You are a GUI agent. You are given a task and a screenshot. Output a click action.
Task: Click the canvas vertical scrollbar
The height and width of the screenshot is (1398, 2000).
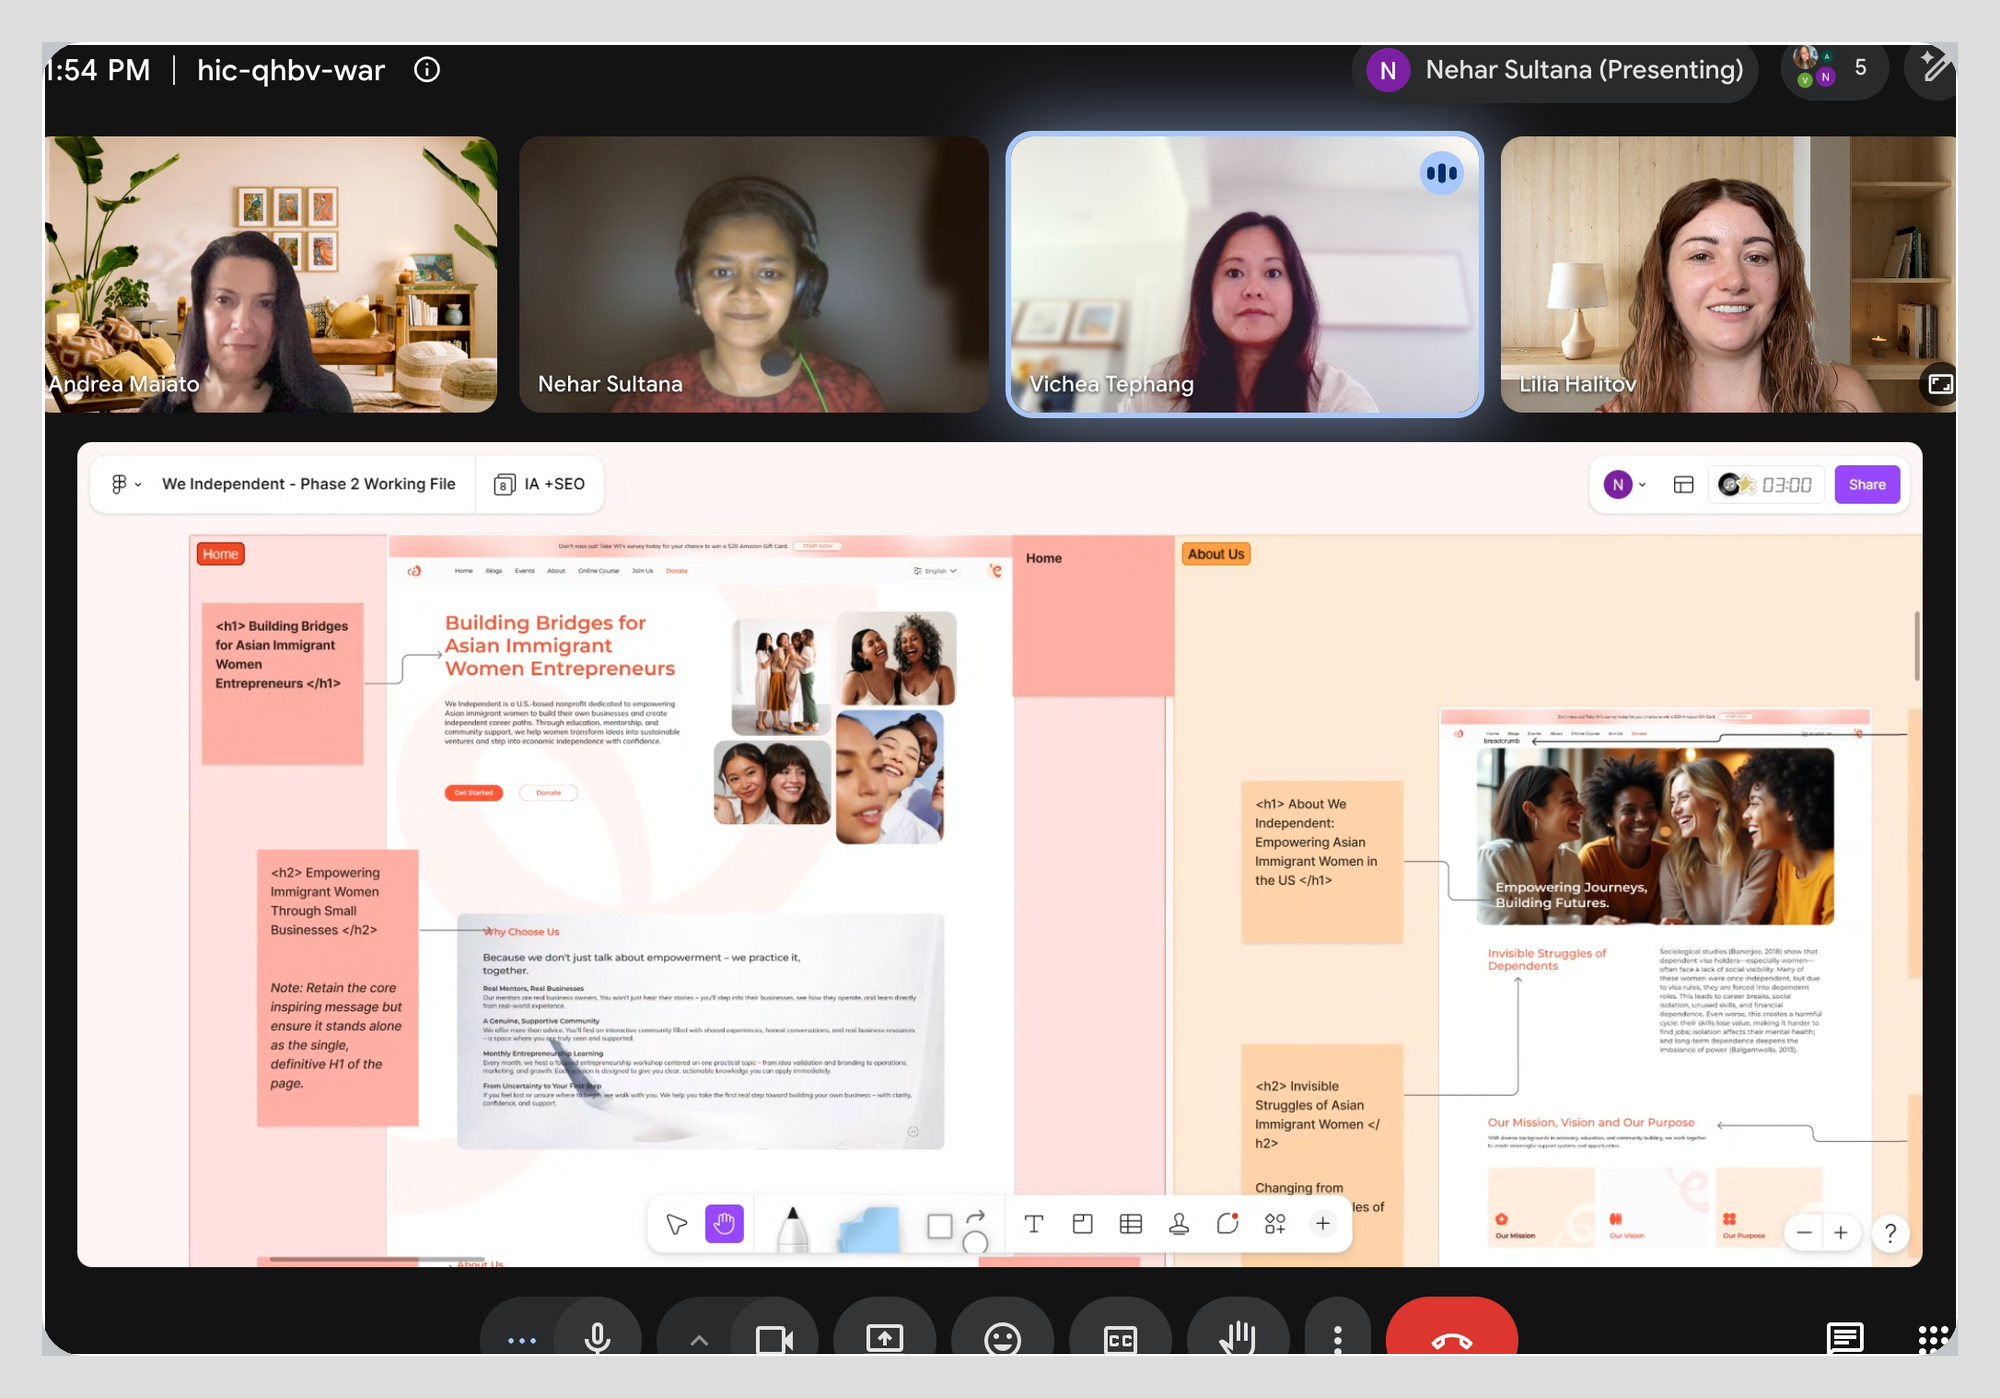pyautogui.click(x=1916, y=646)
